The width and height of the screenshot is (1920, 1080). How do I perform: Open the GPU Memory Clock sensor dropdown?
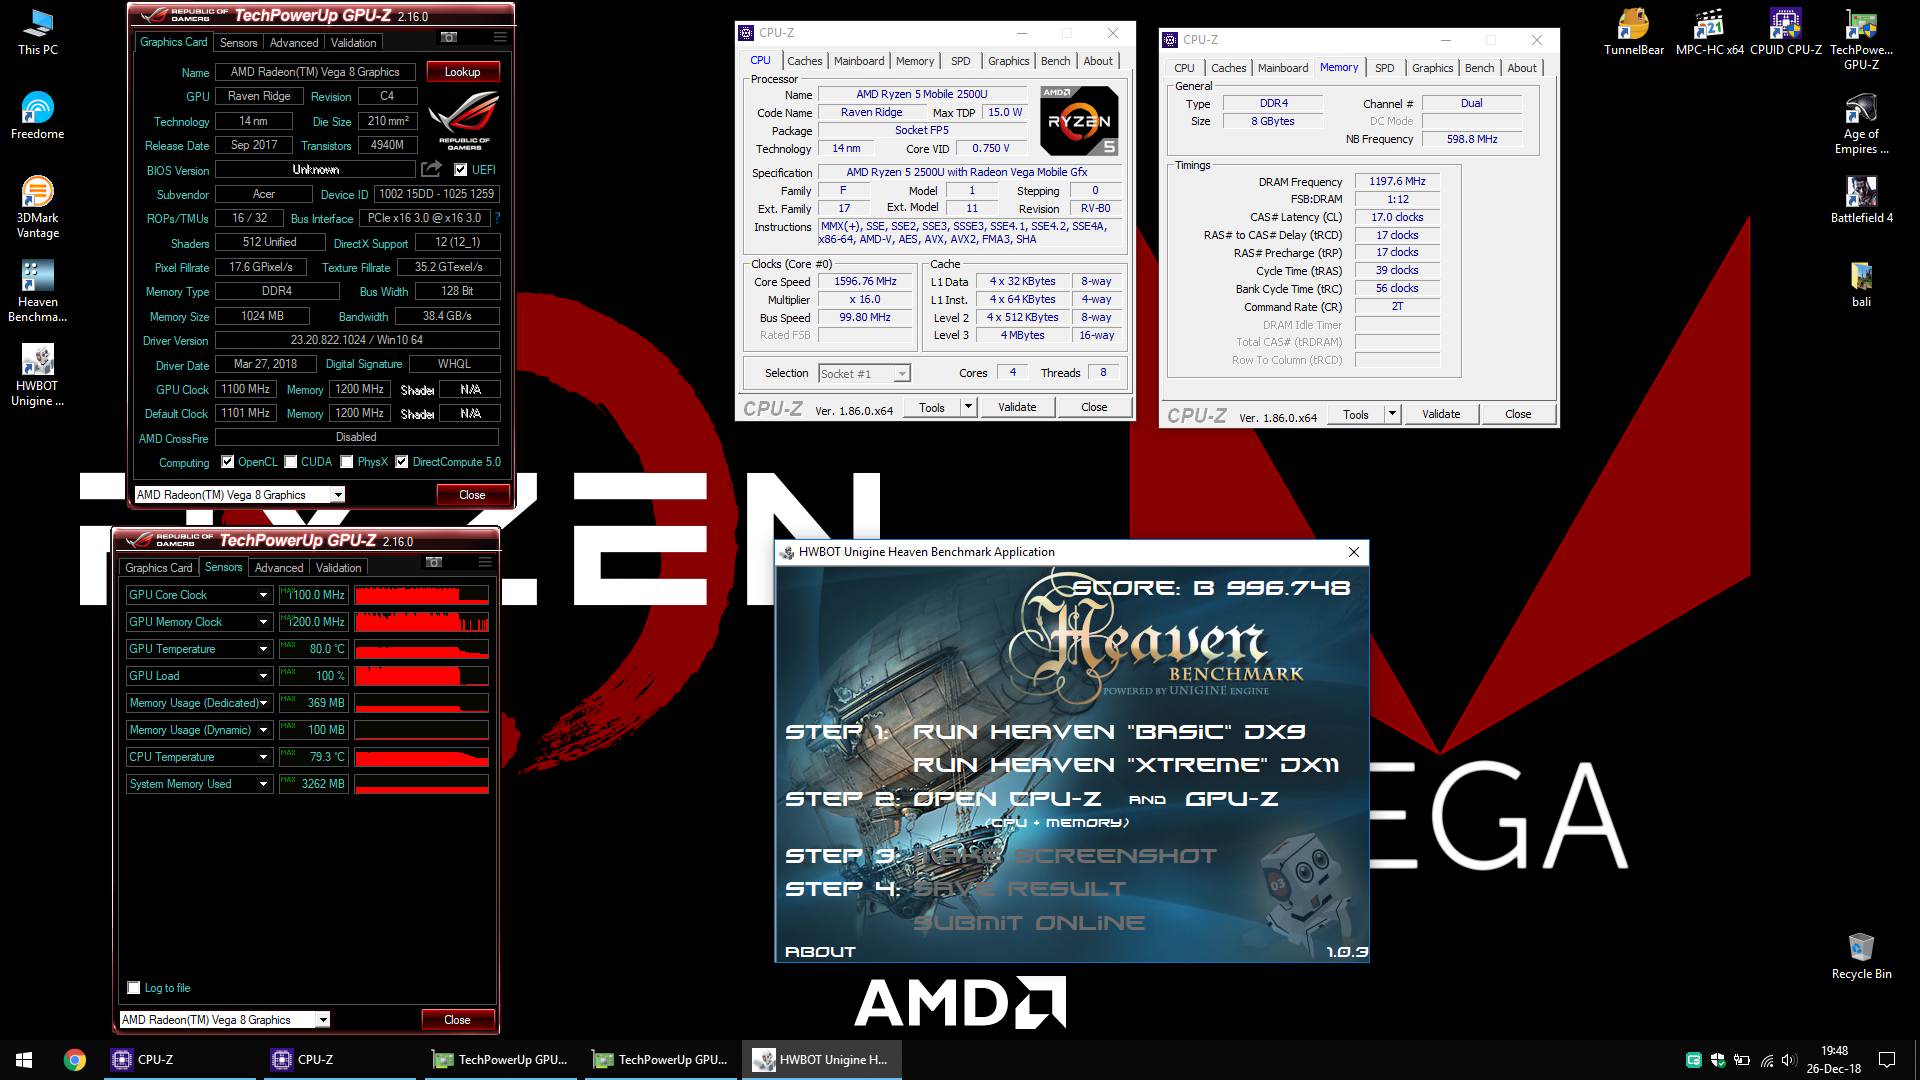pyautogui.click(x=263, y=622)
